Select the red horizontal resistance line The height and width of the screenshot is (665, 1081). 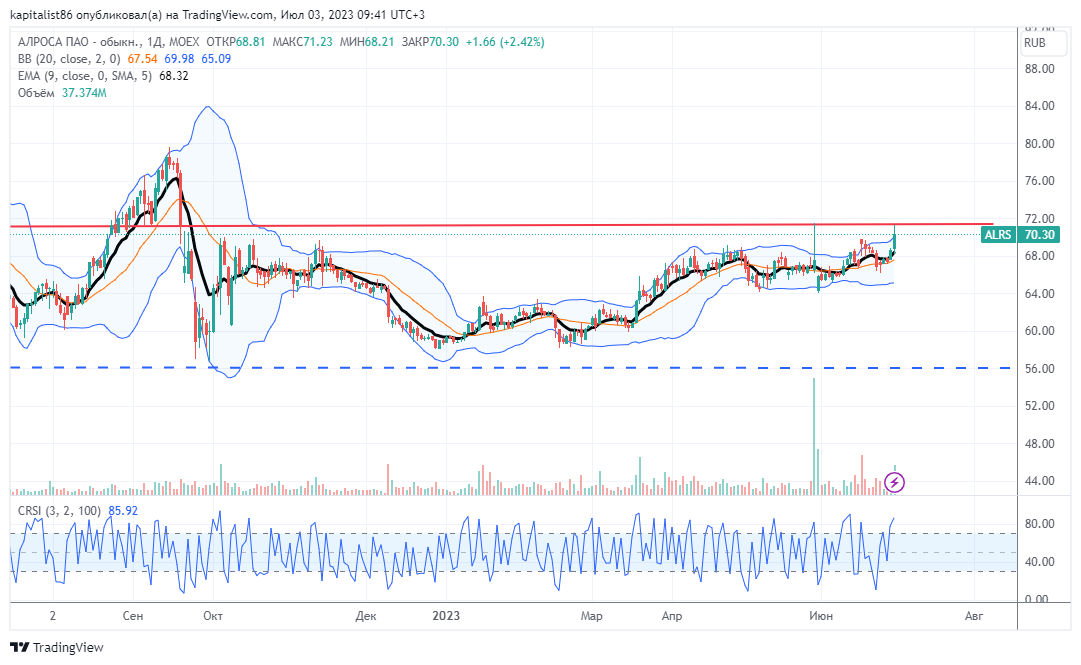[x=502, y=225]
